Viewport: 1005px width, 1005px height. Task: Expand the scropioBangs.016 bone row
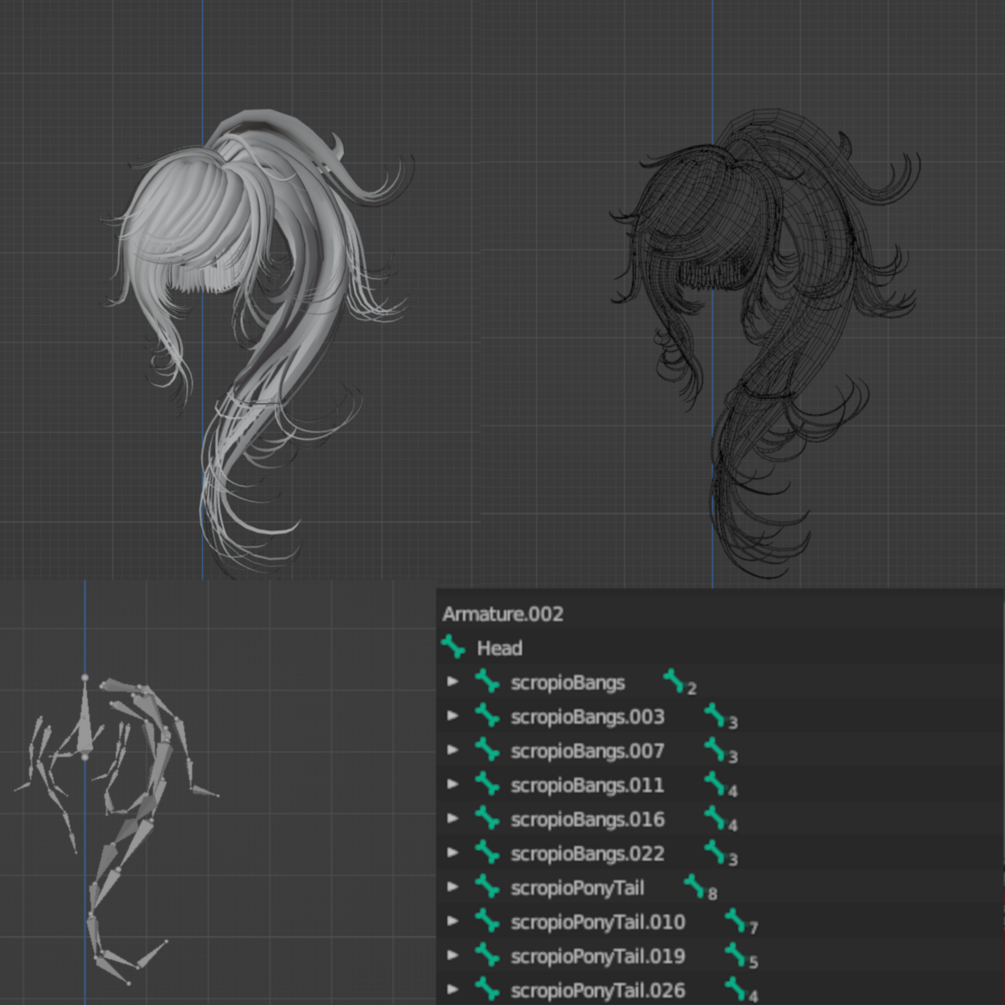453,818
